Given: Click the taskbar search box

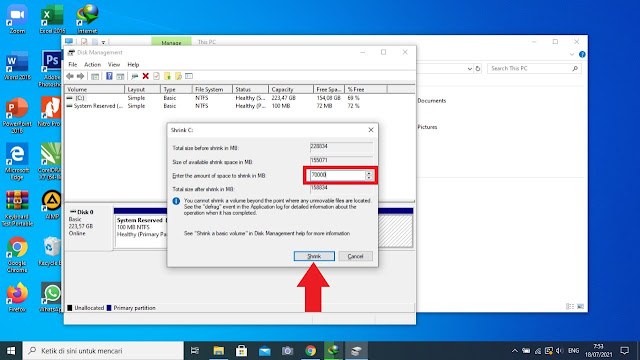Looking at the screenshot, I should tap(103, 351).
